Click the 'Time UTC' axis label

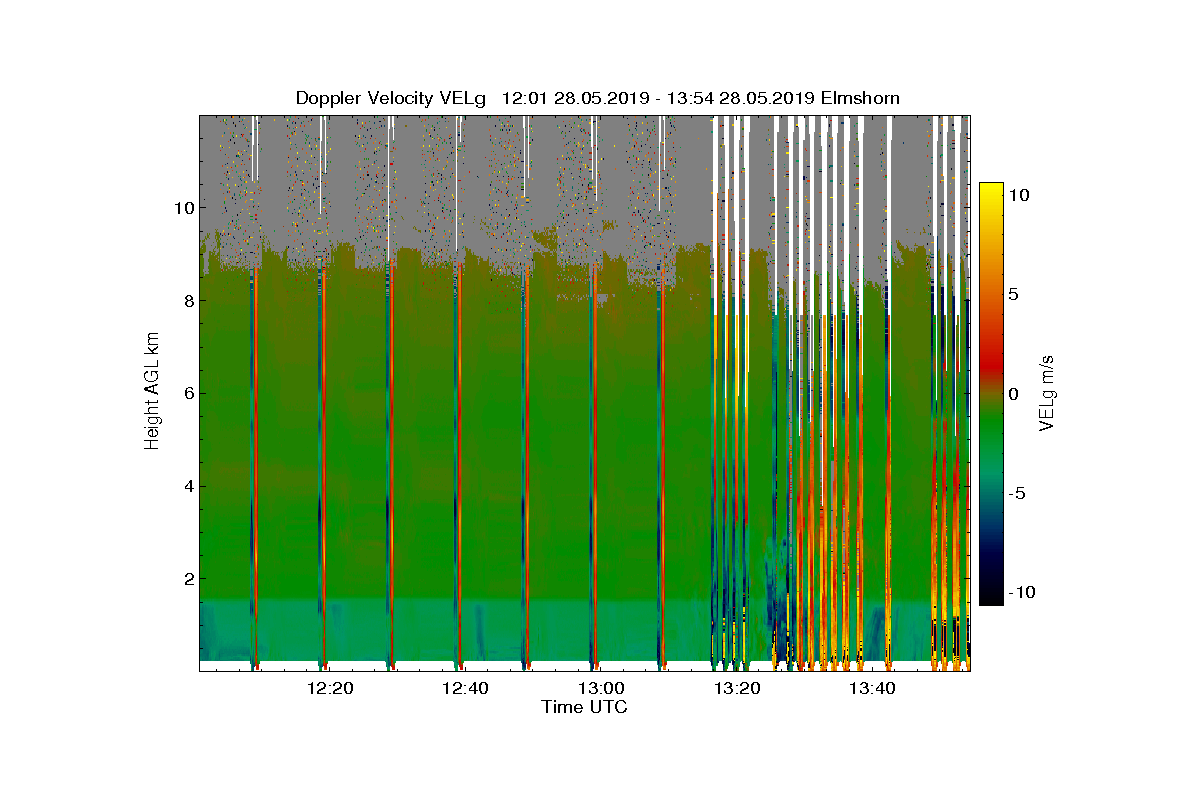coord(585,707)
